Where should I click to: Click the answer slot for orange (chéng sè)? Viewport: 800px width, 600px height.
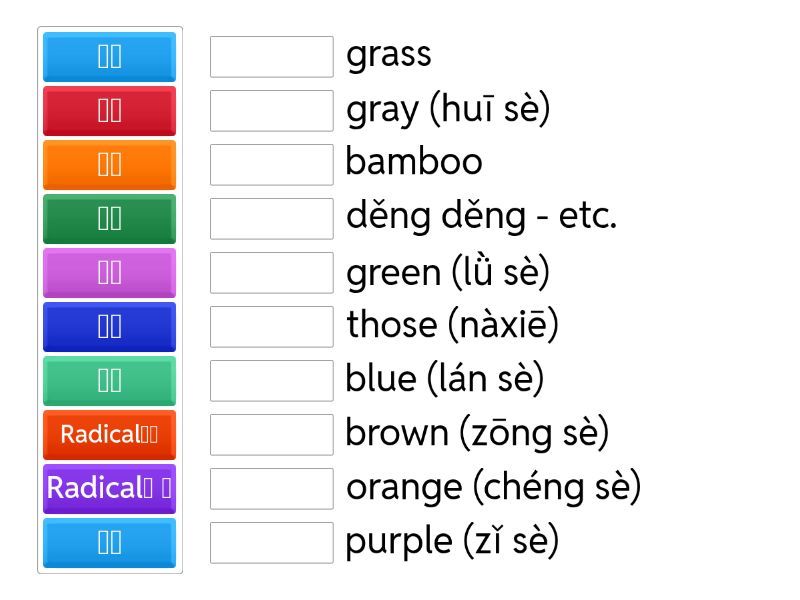(271, 488)
